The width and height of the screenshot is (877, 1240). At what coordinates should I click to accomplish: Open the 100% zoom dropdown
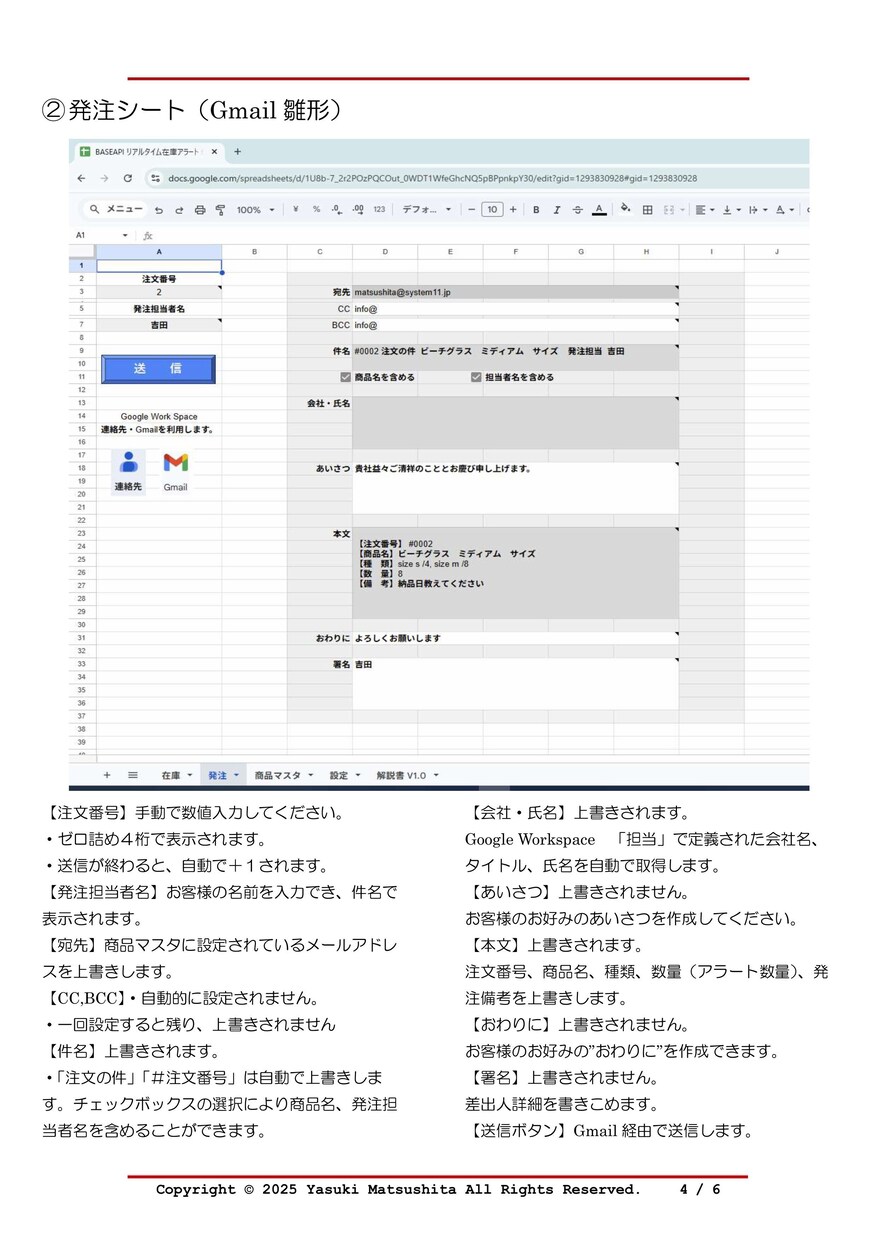click(255, 210)
